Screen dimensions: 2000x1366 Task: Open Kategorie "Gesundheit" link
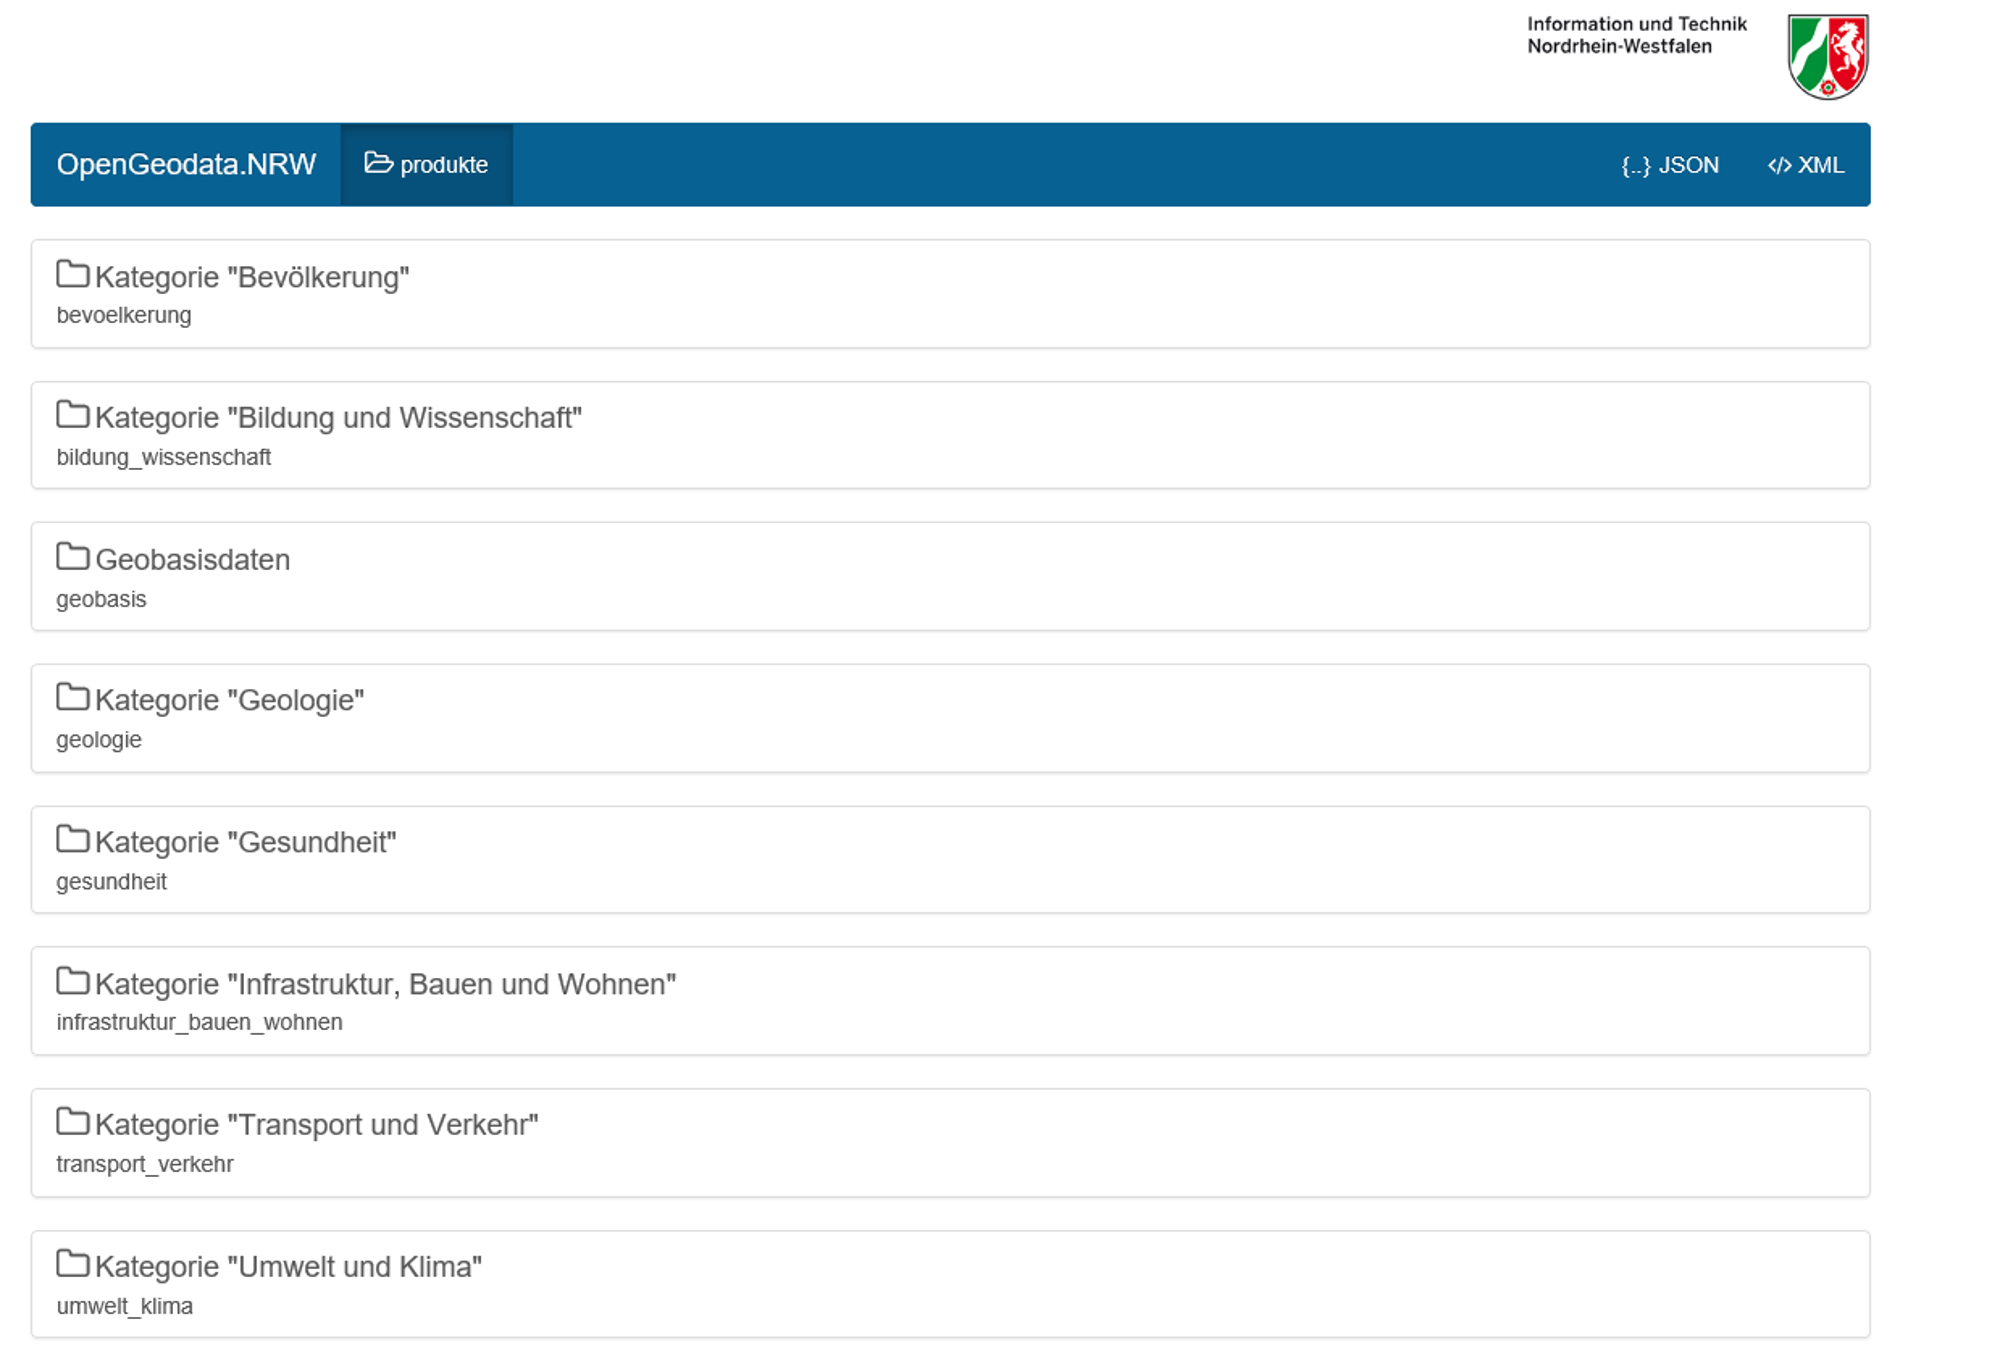tap(245, 842)
